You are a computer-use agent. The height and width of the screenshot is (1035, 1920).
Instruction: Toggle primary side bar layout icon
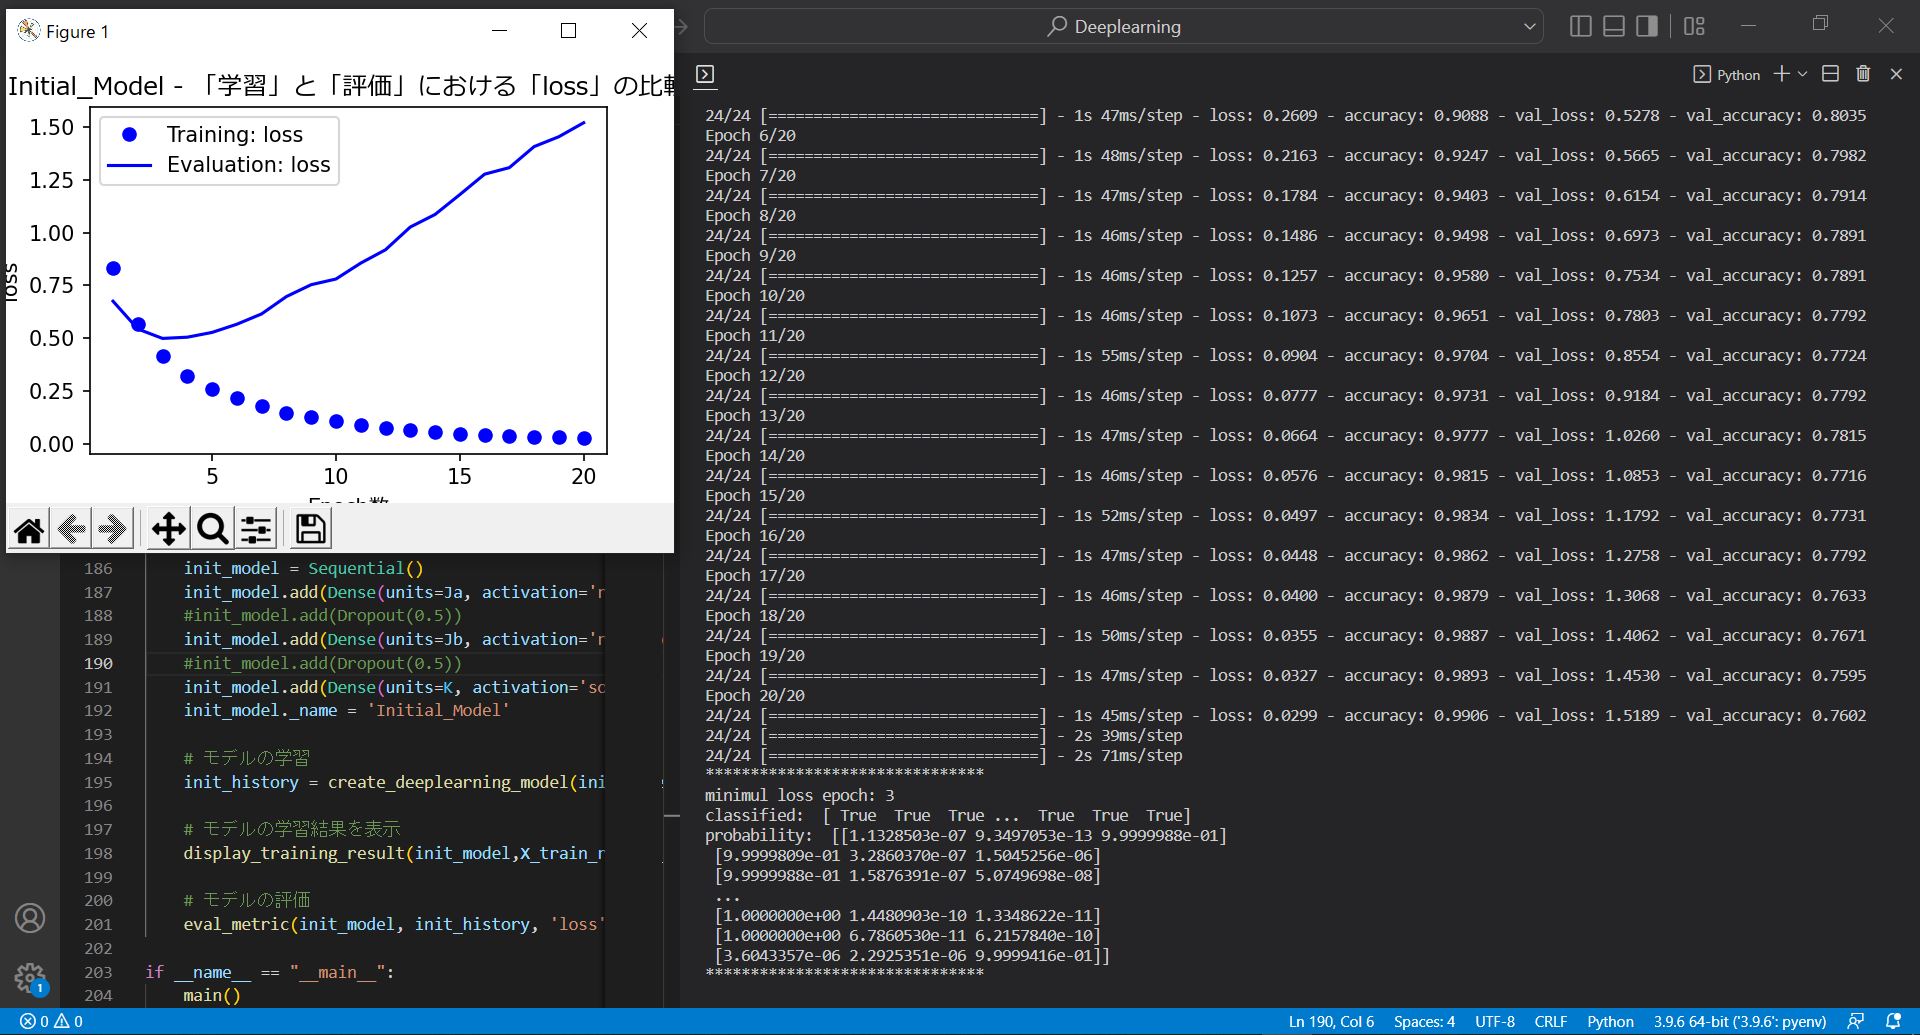click(x=1581, y=26)
